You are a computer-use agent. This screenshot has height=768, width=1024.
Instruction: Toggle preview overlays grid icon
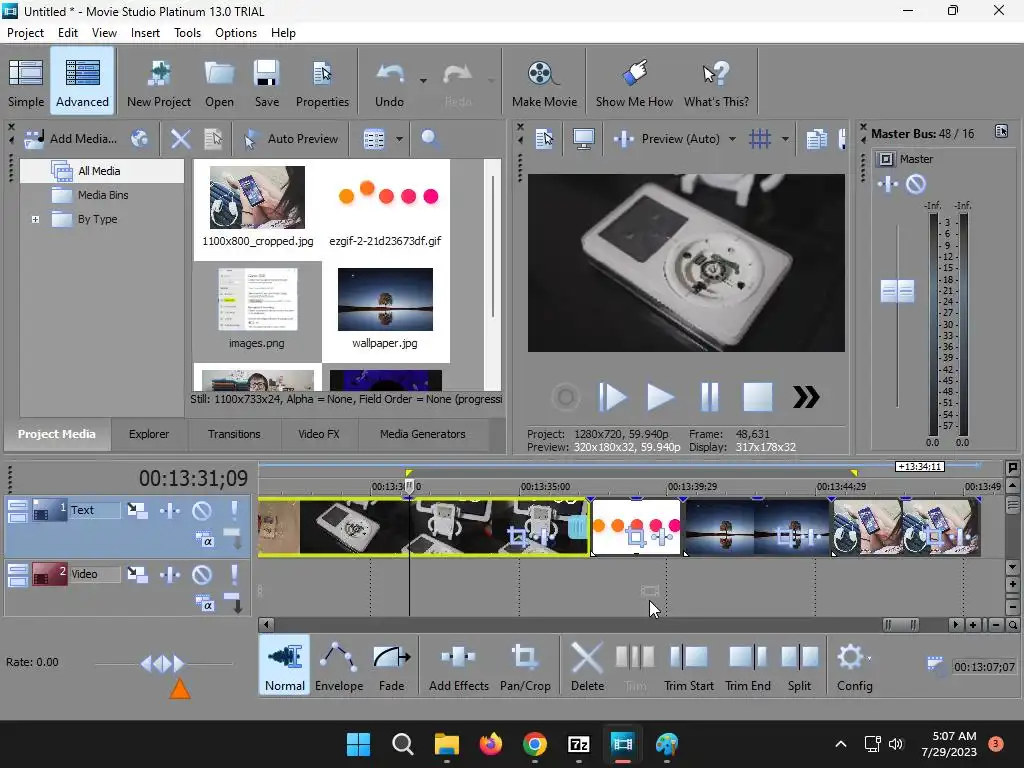(x=760, y=138)
